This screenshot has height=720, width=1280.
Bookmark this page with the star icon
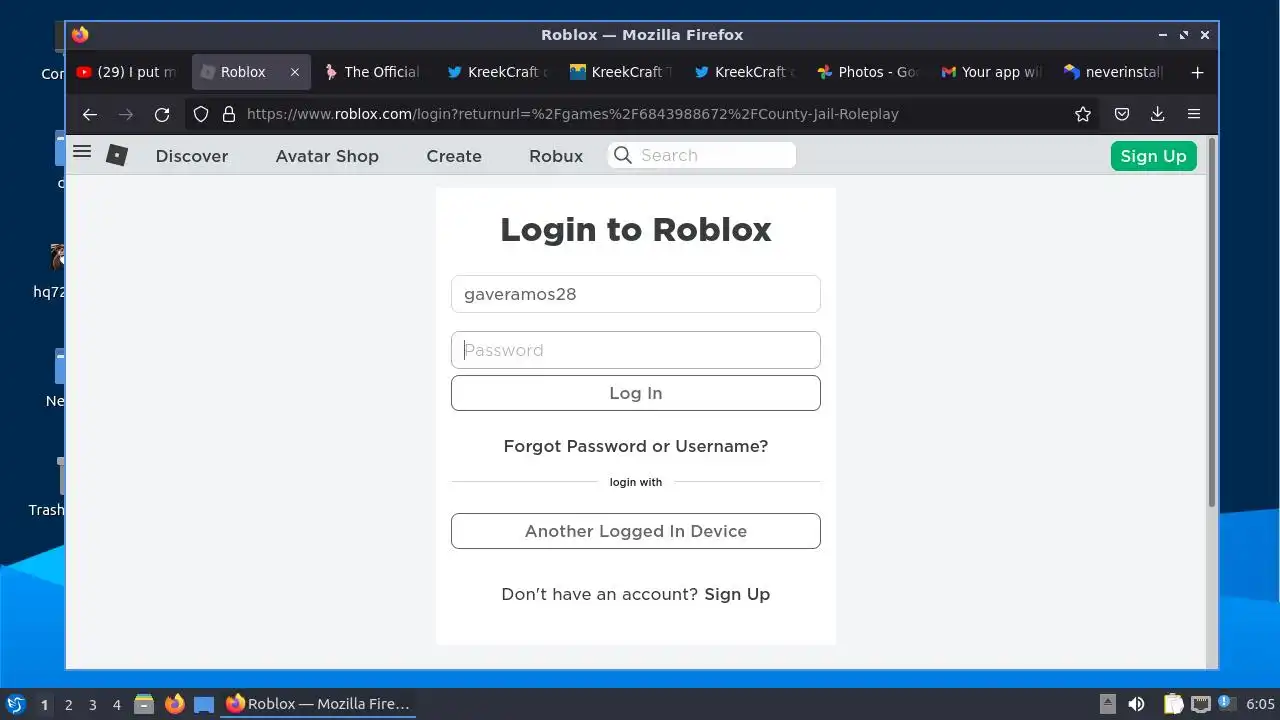tap(1083, 114)
